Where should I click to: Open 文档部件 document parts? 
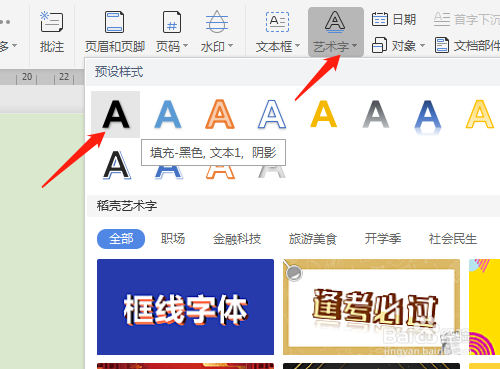467,45
